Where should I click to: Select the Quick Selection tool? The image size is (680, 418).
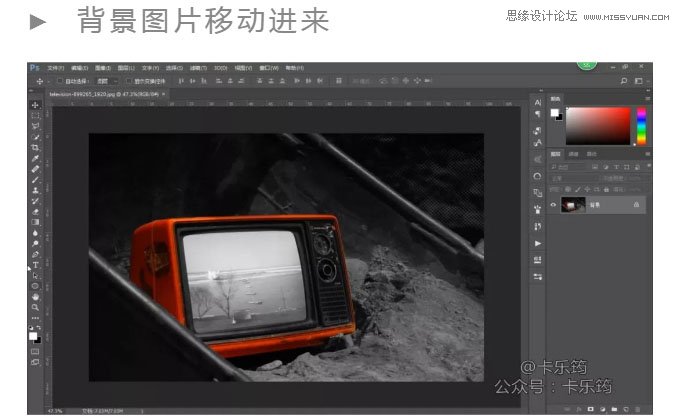(x=36, y=137)
